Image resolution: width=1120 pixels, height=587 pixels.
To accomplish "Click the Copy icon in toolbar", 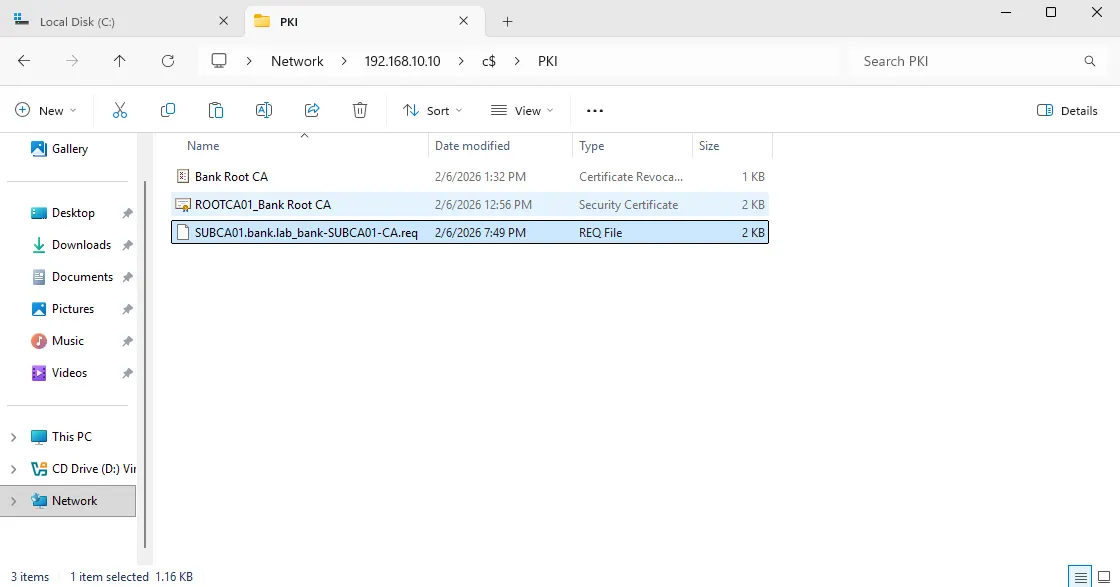I will (x=168, y=110).
